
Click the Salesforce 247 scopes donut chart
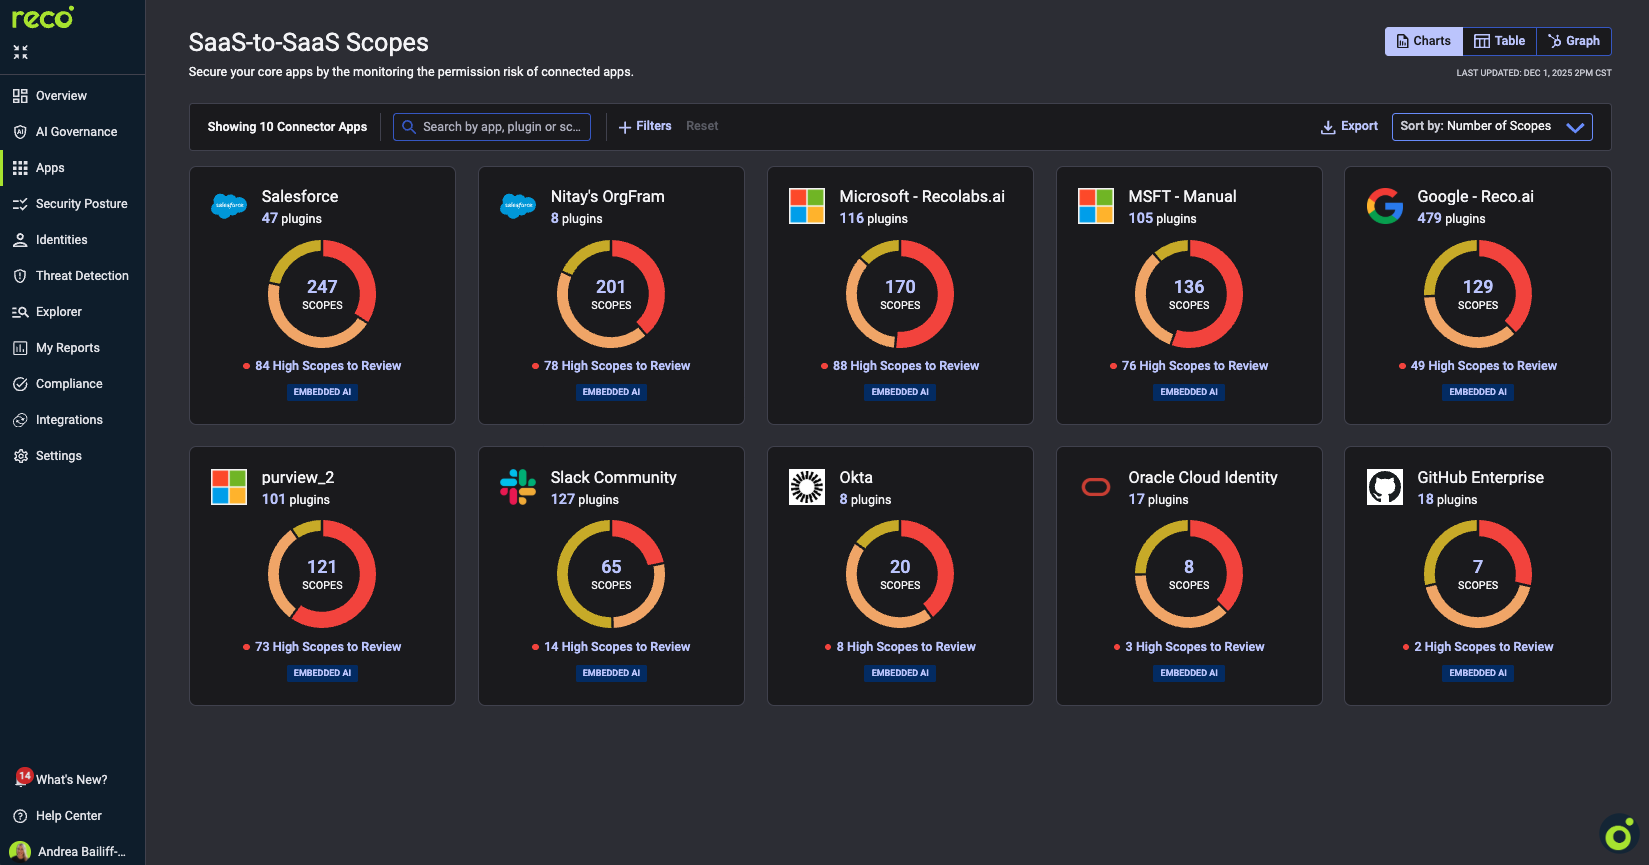pyautogui.click(x=322, y=294)
